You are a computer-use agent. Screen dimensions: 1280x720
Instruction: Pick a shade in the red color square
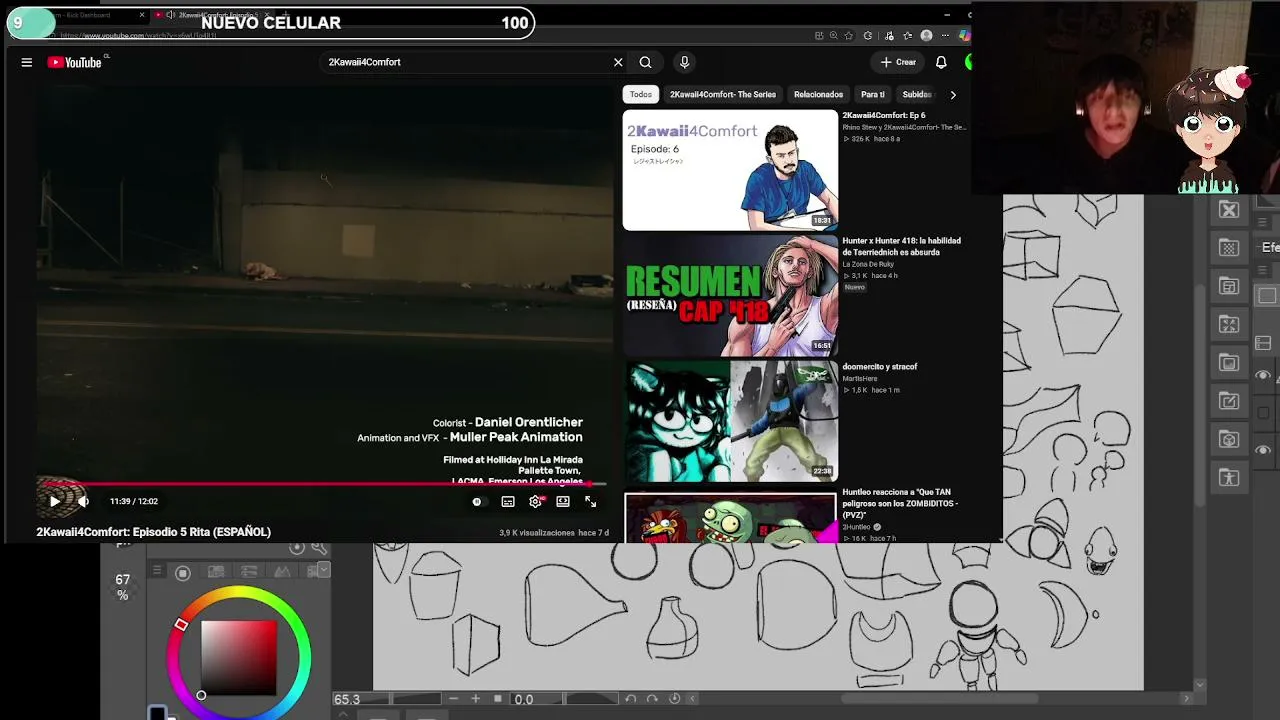coord(238,657)
